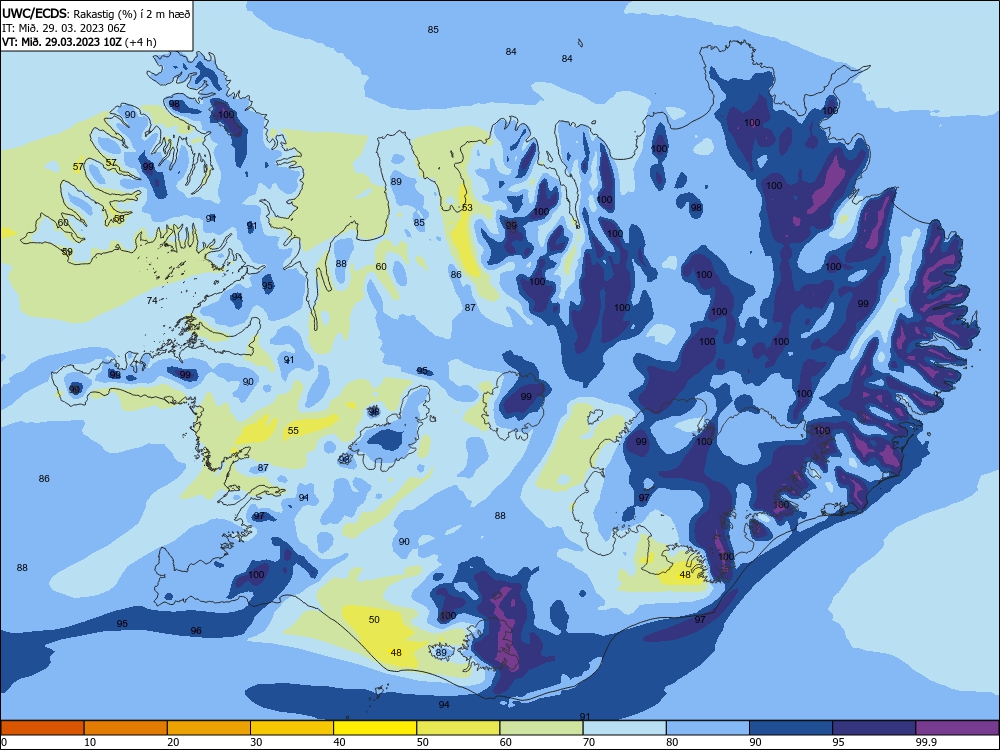
Task: Click the 20–30 amber legend swatch
Action: [209, 728]
